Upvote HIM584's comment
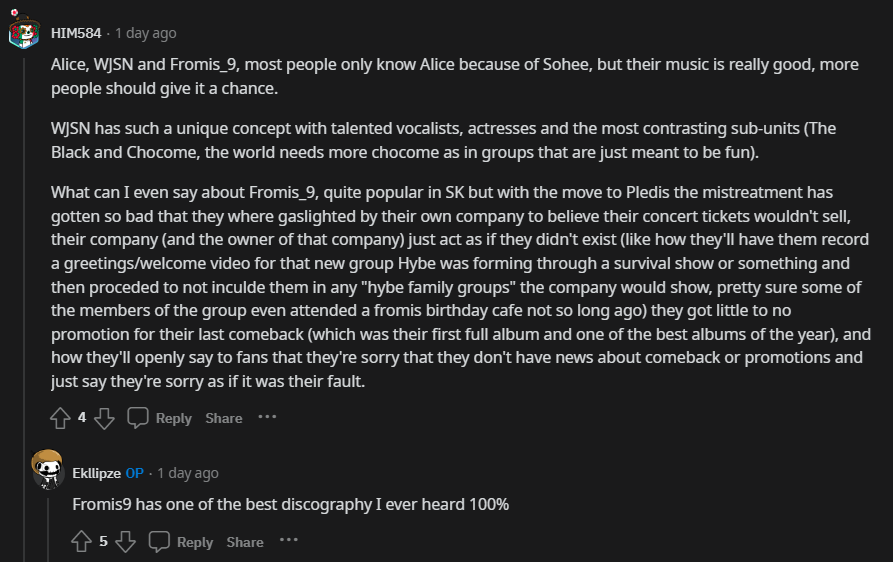This screenshot has width=893, height=562. pyautogui.click(x=60, y=418)
